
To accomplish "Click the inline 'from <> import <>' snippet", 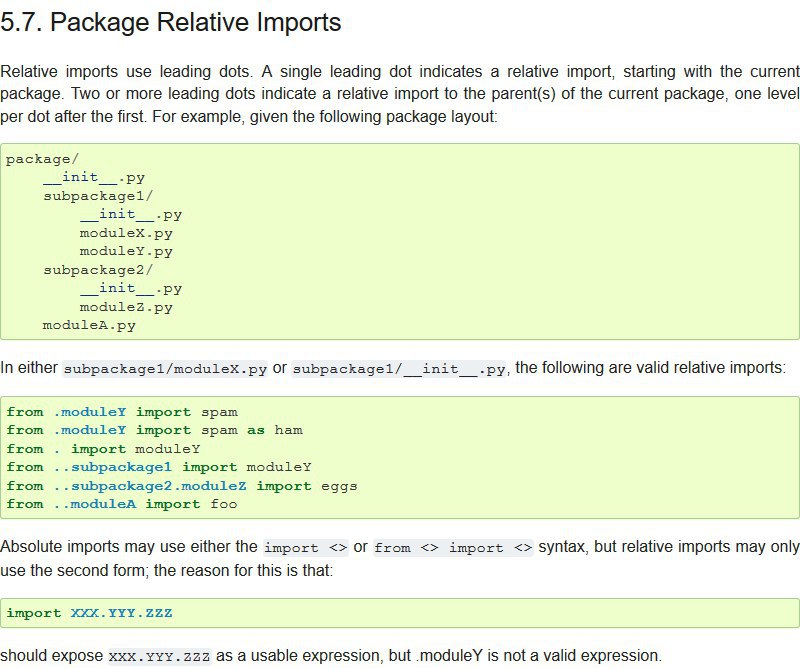I will point(453,548).
